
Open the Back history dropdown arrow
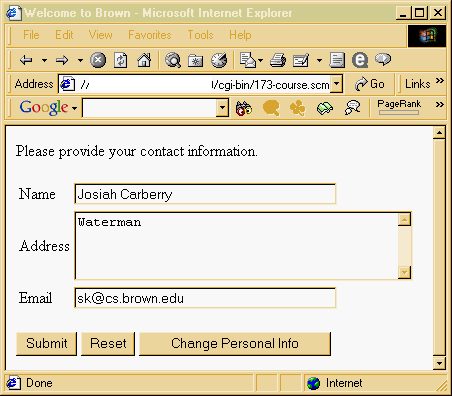44,61
